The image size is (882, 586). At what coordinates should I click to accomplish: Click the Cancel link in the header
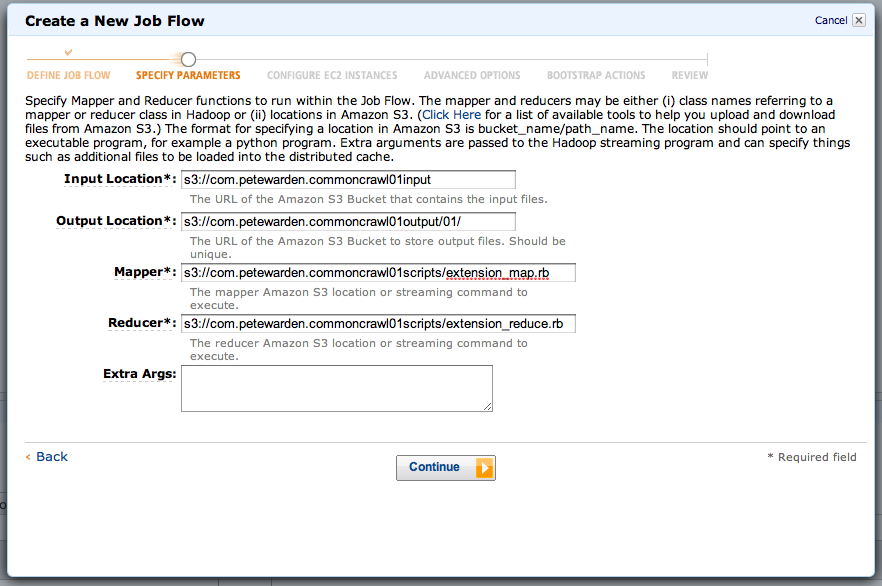click(x=830, y=20)
